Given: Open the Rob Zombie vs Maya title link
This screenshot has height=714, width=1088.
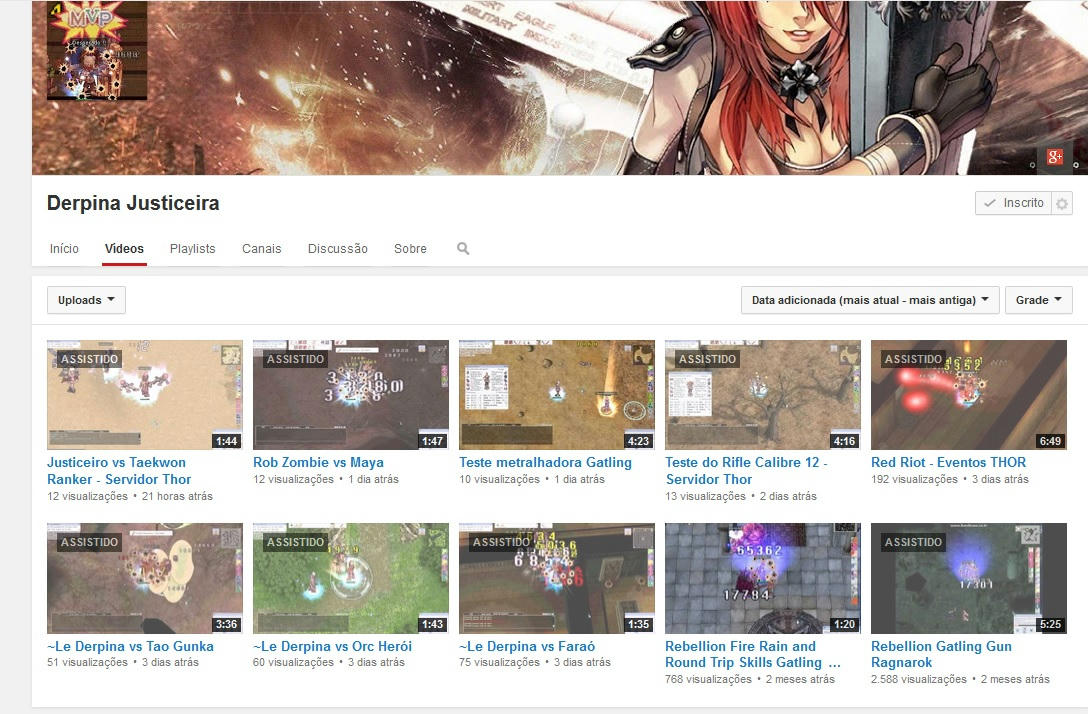Looking at the screenshot, I should coord(318,462).
